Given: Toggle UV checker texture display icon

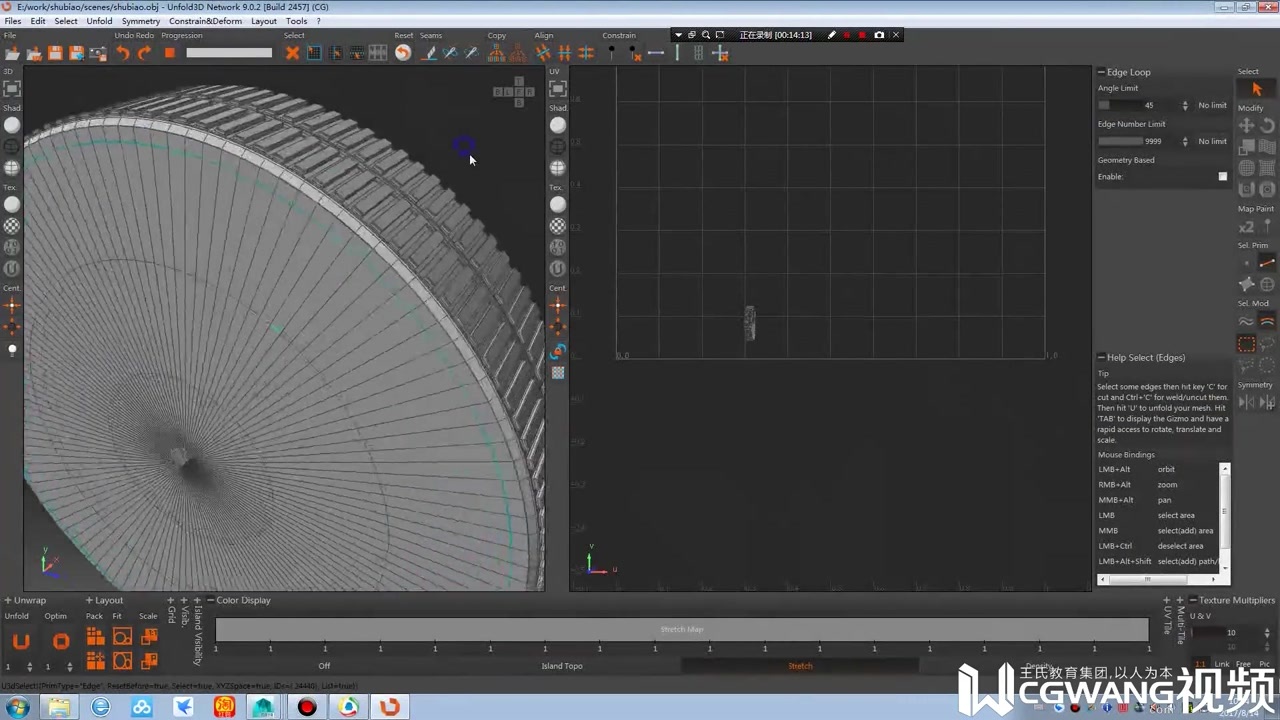Looking at the screenshot, I should (x=558, y=226).
